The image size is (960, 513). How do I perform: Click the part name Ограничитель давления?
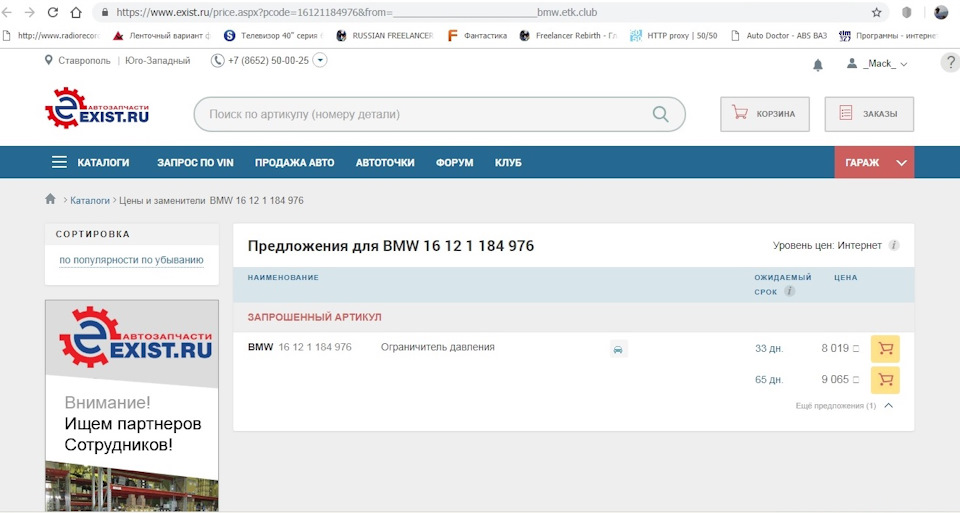[438, 347]
